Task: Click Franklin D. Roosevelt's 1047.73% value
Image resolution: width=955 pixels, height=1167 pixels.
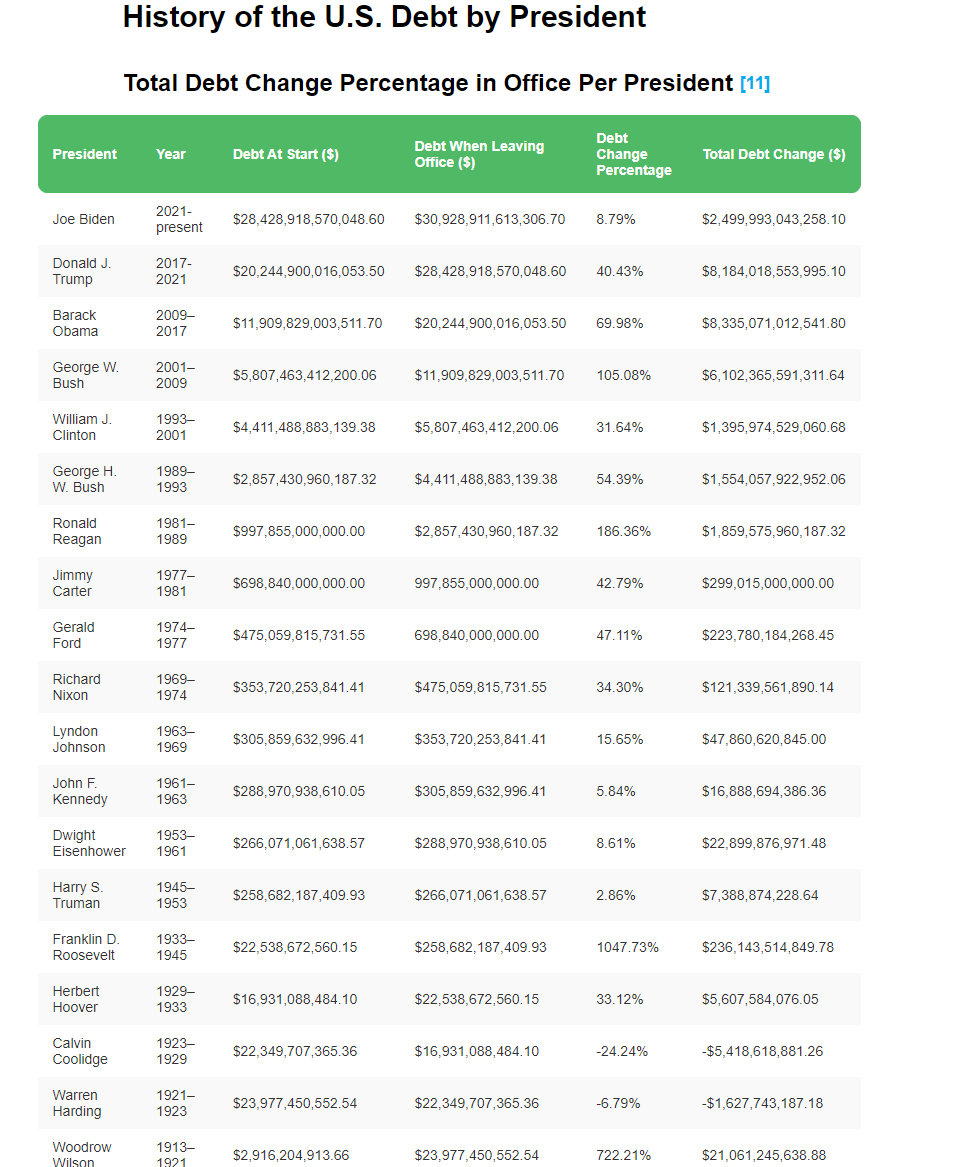Action: [x=628, y=947]
